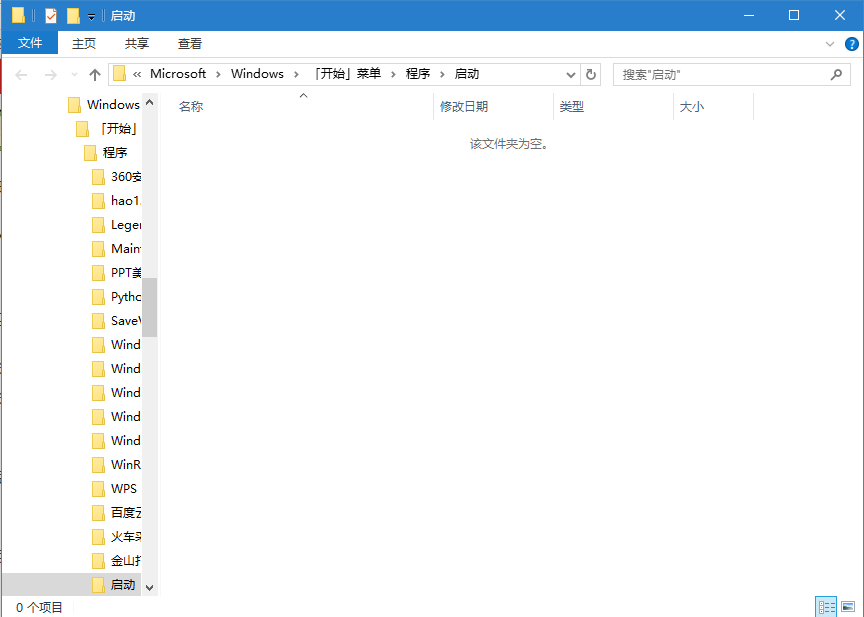This screenshot has height=617, width=864.
Task: Click inside the 搜索"启动" search box
Action: [x=730, y=74]
